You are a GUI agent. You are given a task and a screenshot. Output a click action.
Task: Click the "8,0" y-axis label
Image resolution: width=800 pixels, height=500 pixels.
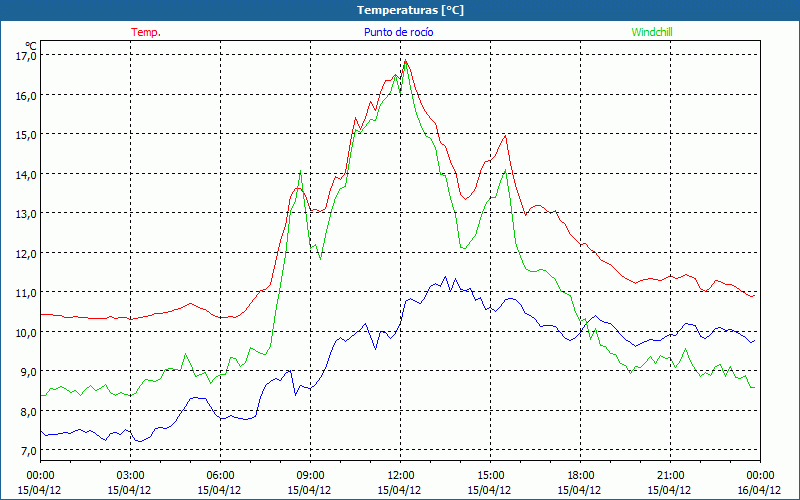(29, 411)
